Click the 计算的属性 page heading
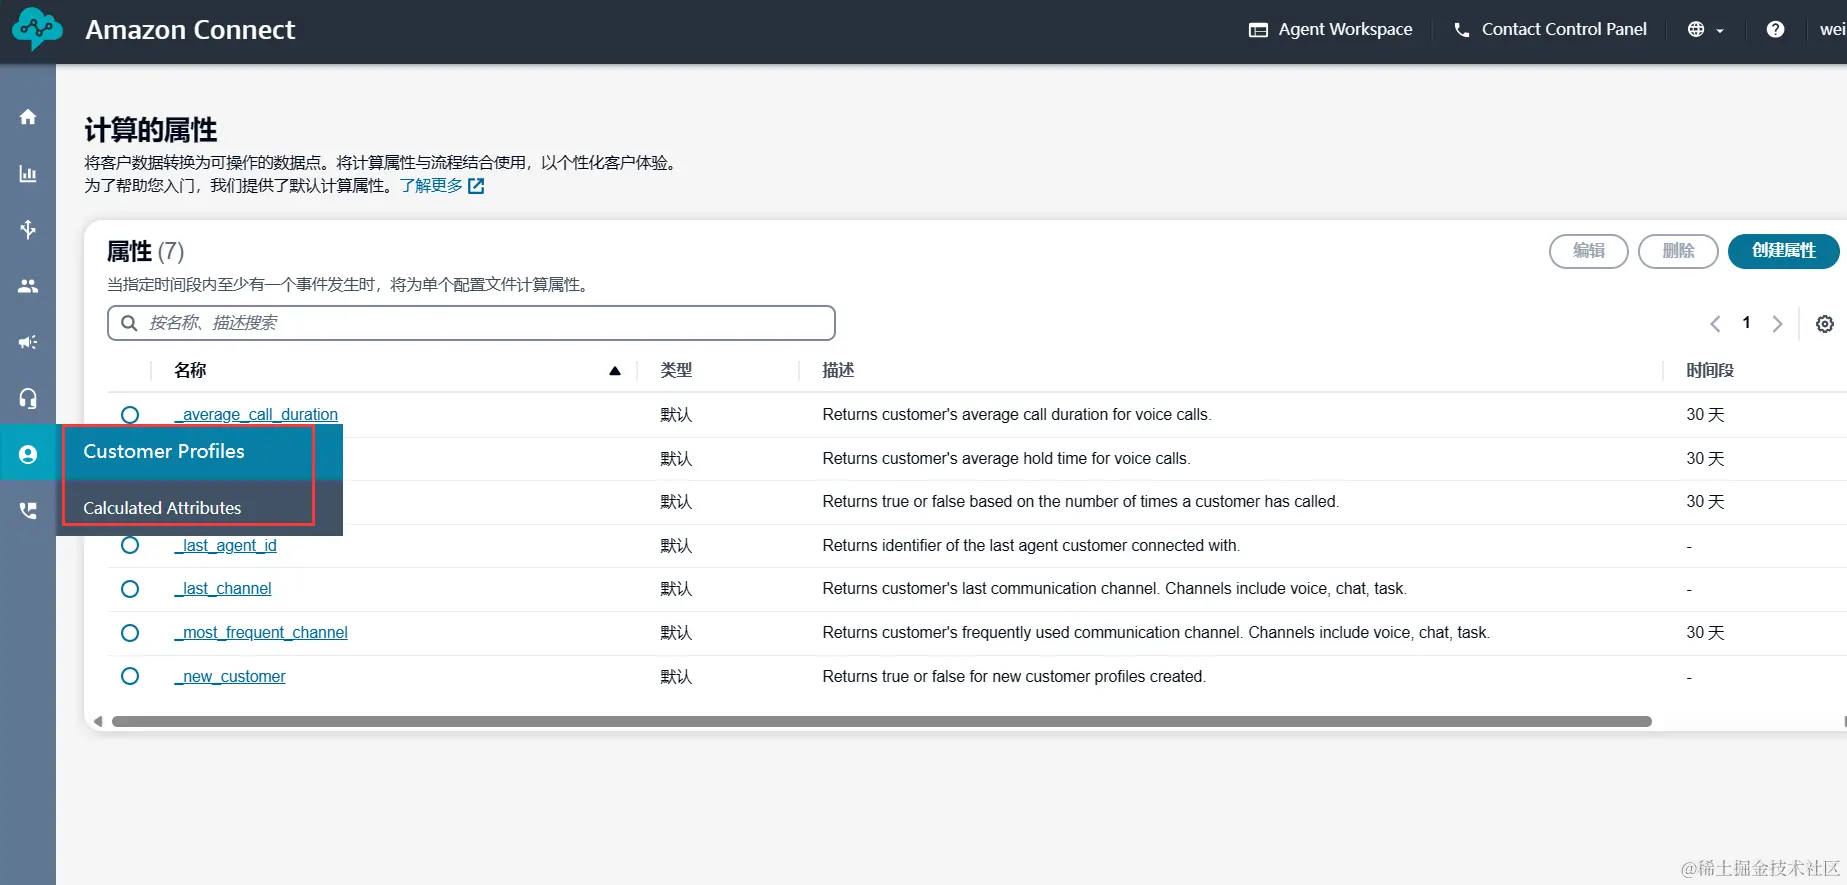1847x885 pixels. pyautogui.click(x=151, y=130)
